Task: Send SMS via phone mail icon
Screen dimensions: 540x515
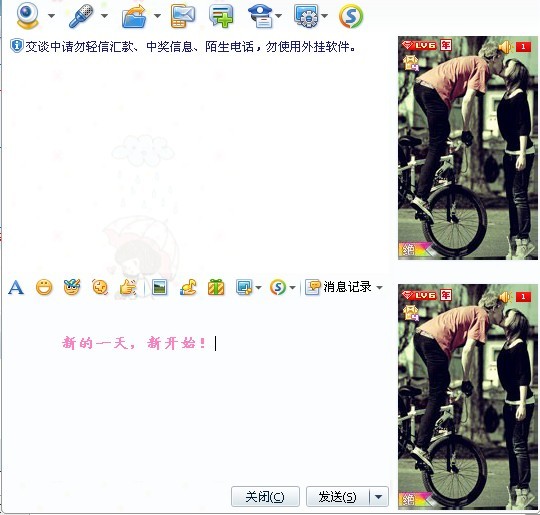Action: point(183,16)
